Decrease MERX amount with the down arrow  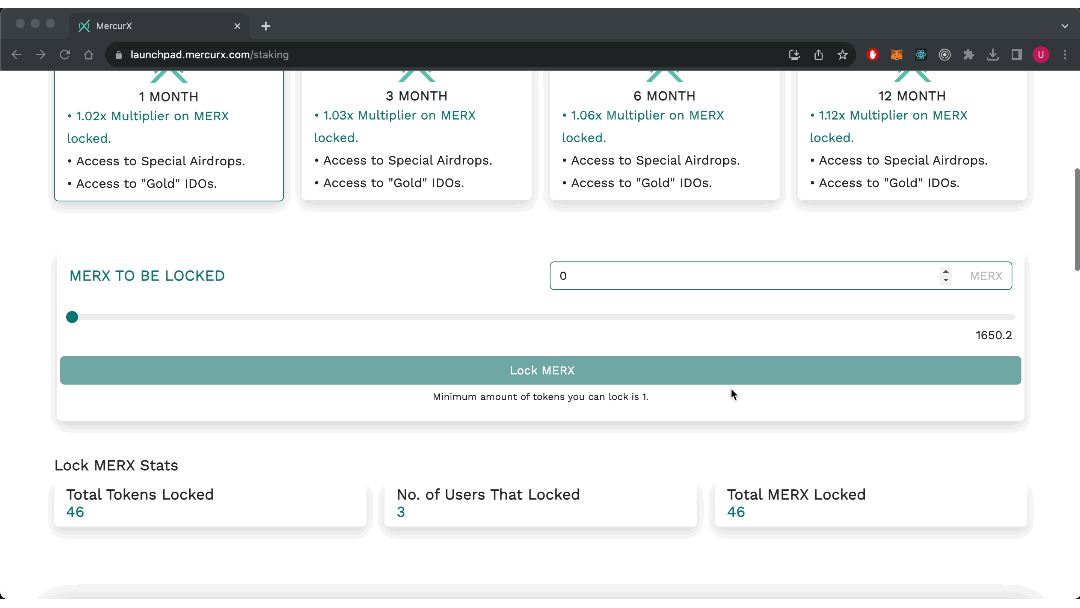946,280
